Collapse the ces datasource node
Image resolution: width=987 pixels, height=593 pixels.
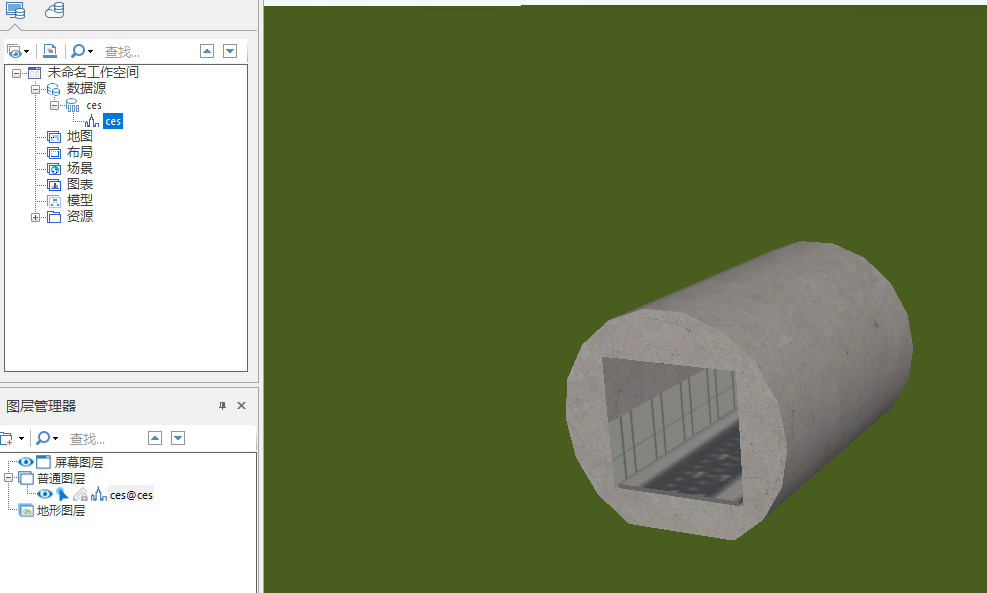54,105
